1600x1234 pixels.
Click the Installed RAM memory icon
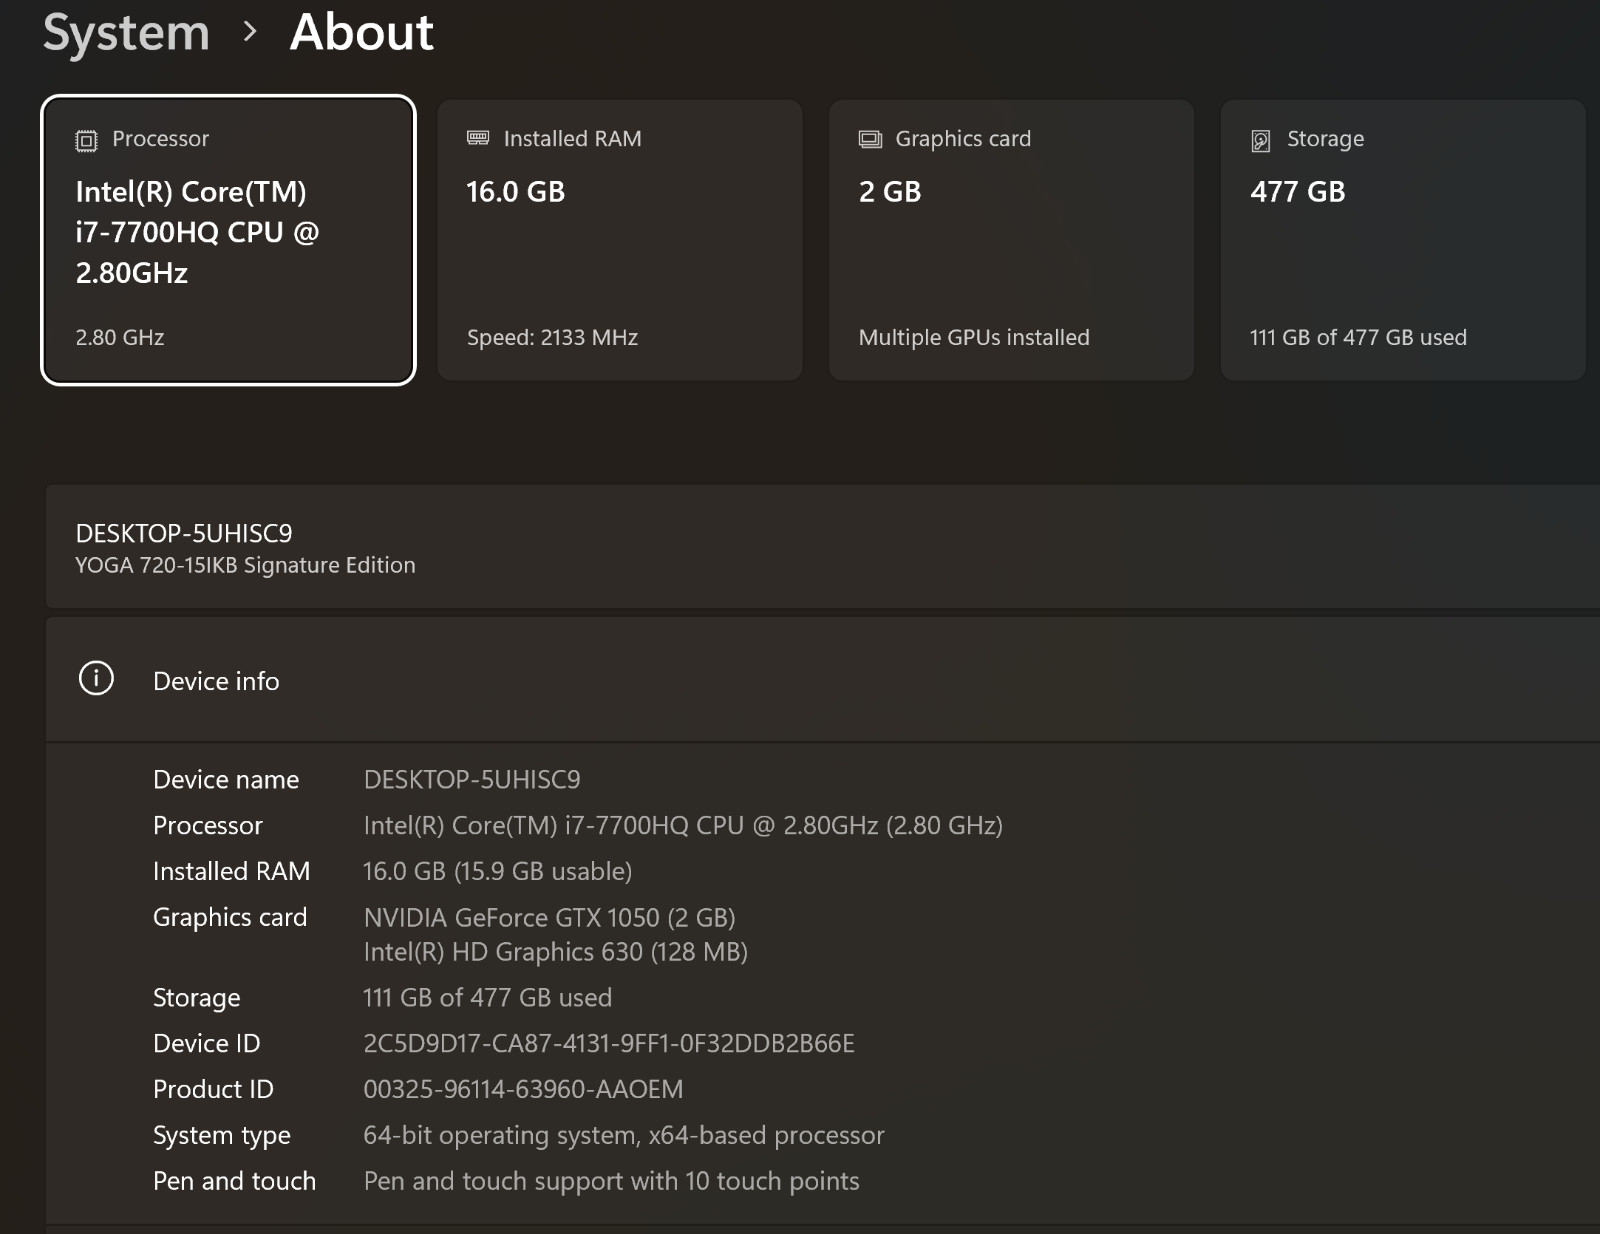pyautogui.click(x=478, y=138)
